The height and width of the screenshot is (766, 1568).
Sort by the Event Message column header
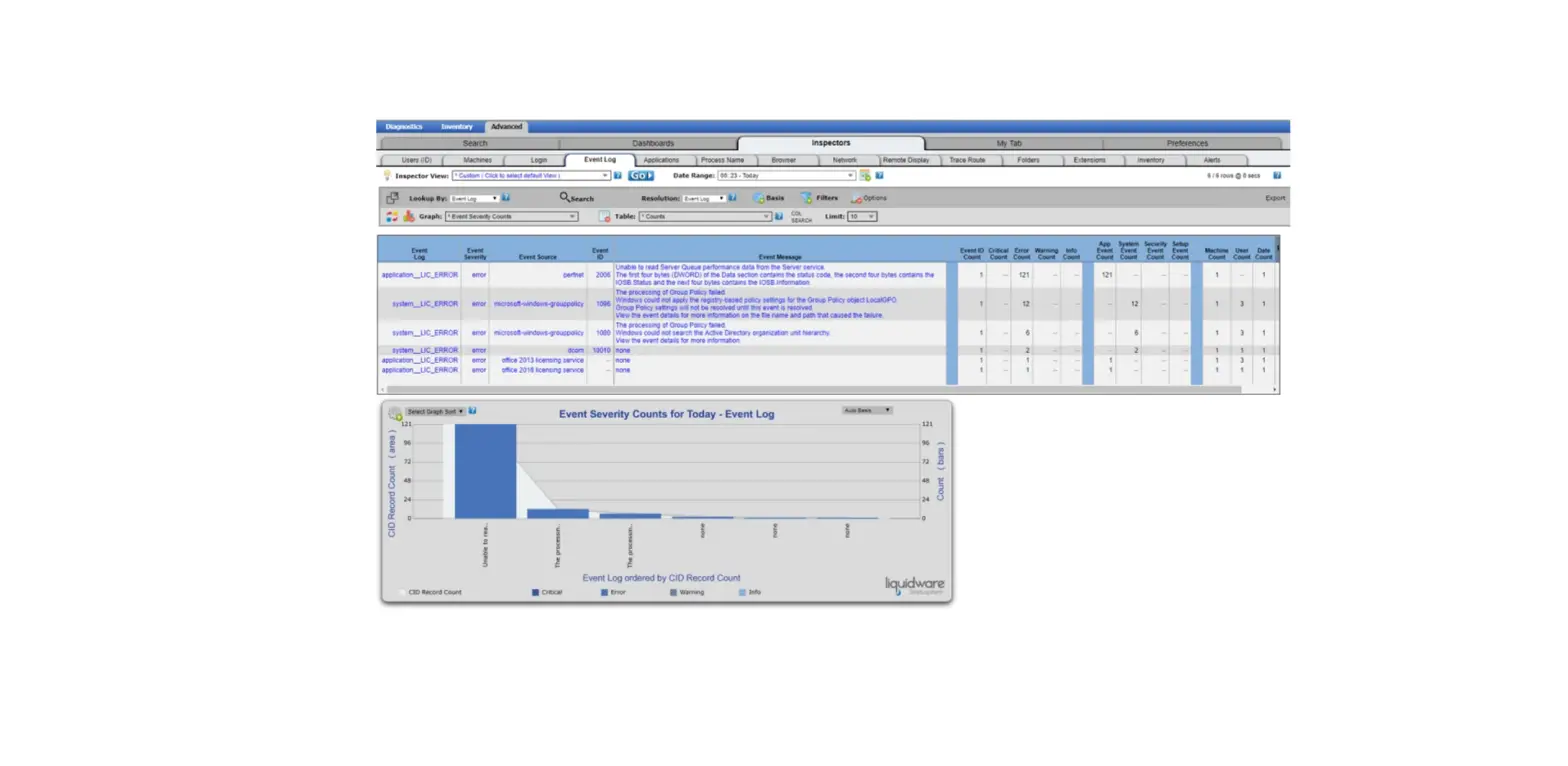click(780, 257)
